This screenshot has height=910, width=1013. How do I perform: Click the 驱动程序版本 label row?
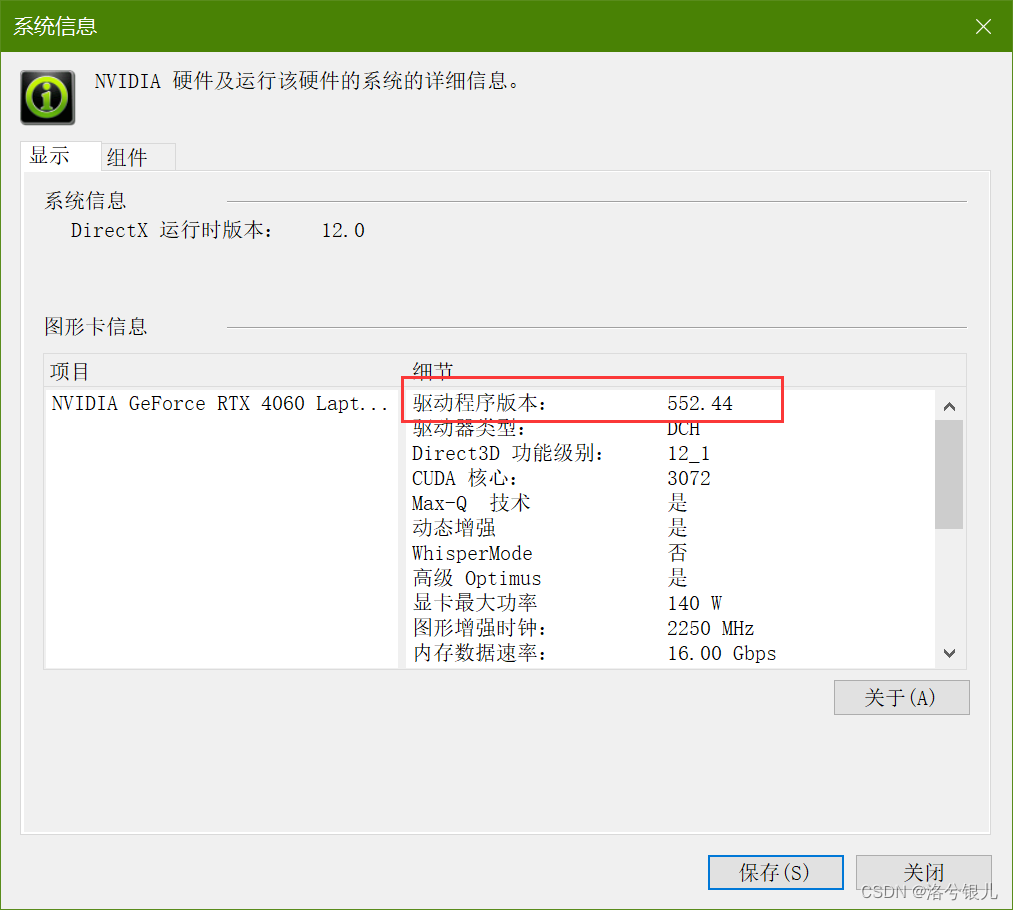point(480,404)
